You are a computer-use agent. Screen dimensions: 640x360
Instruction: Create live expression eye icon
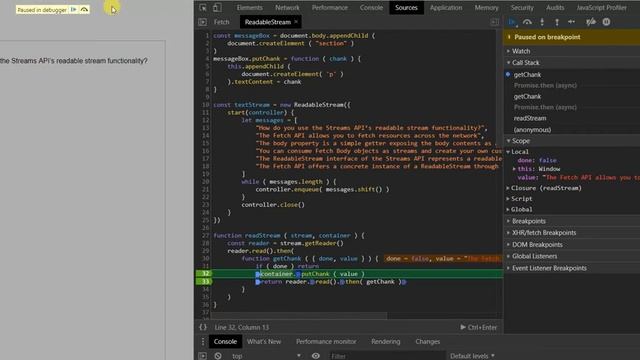(316, 356)
